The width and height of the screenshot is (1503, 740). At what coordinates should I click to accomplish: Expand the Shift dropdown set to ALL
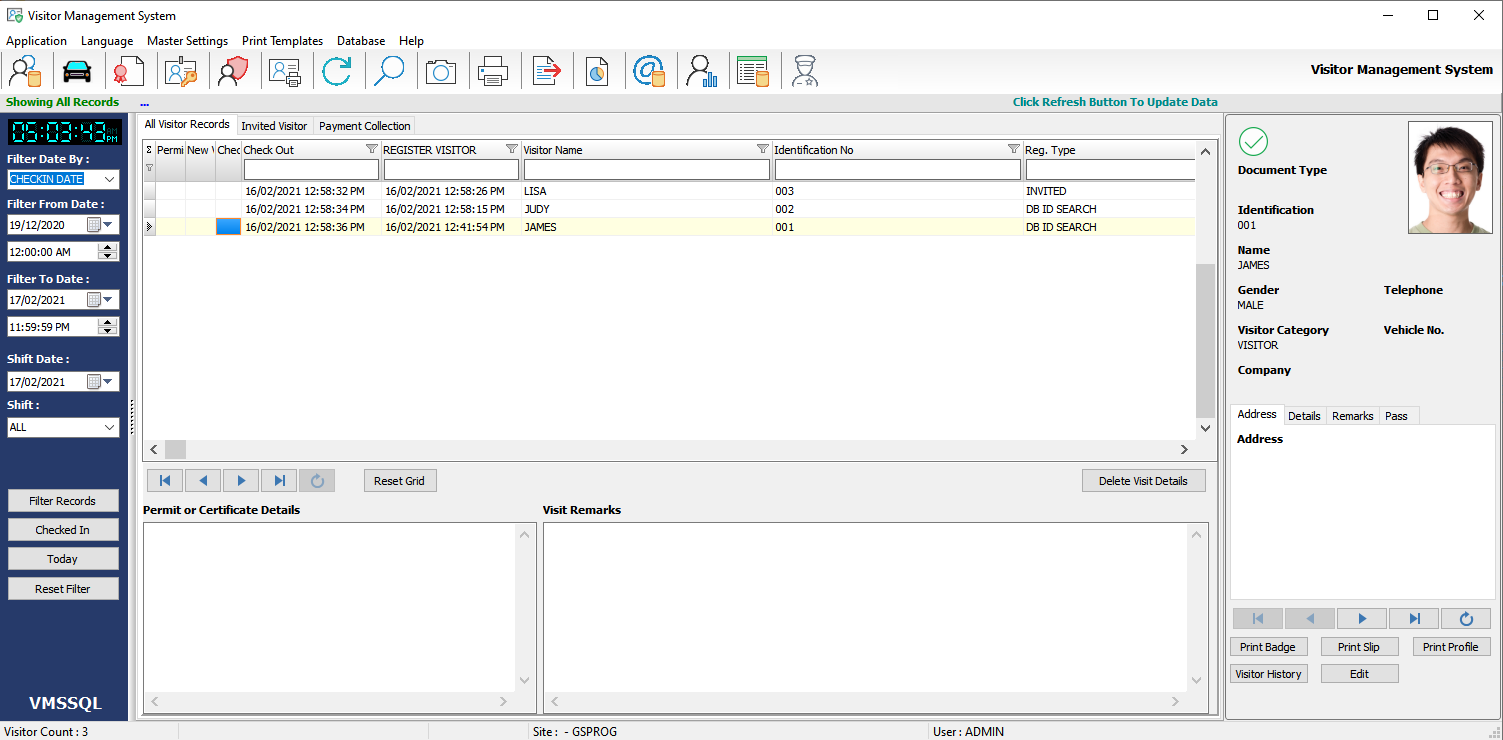click(x=109, y=427)
